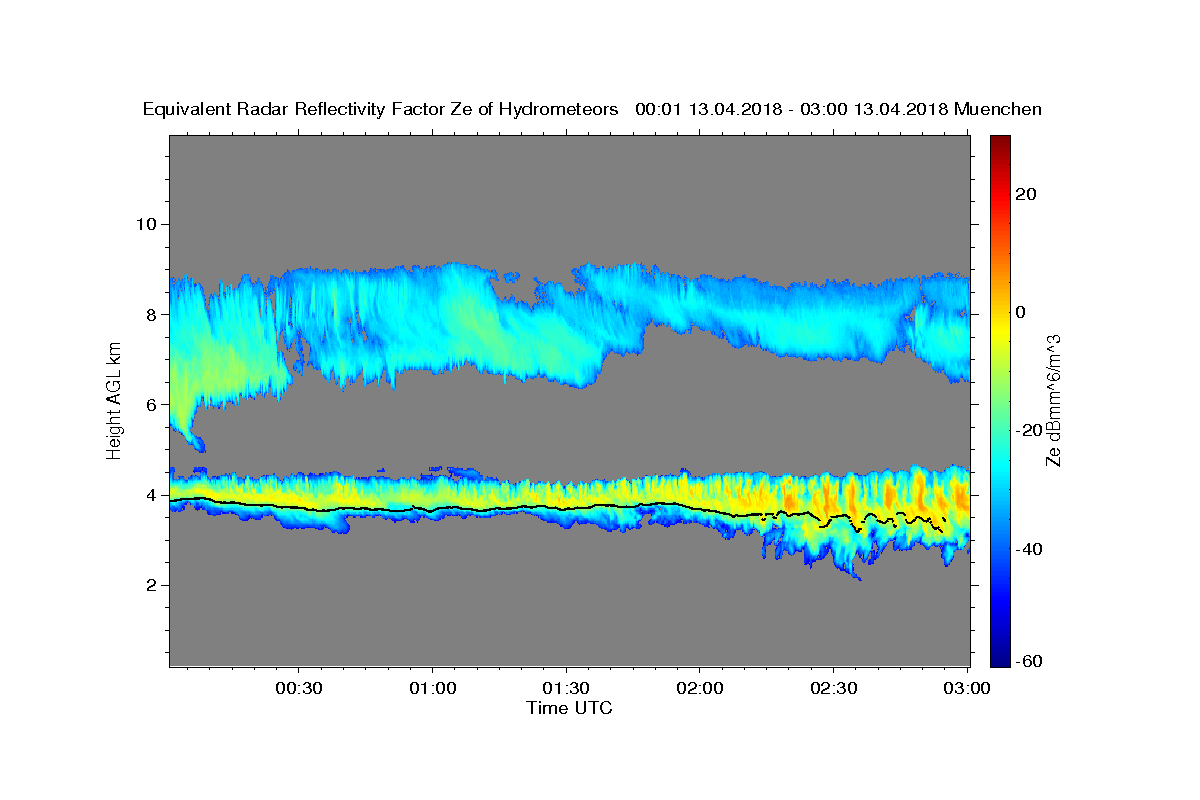Viewport: 1200px width, 800px height.
Task: Click the 03:00 time tick label
Action: point(967,689)
